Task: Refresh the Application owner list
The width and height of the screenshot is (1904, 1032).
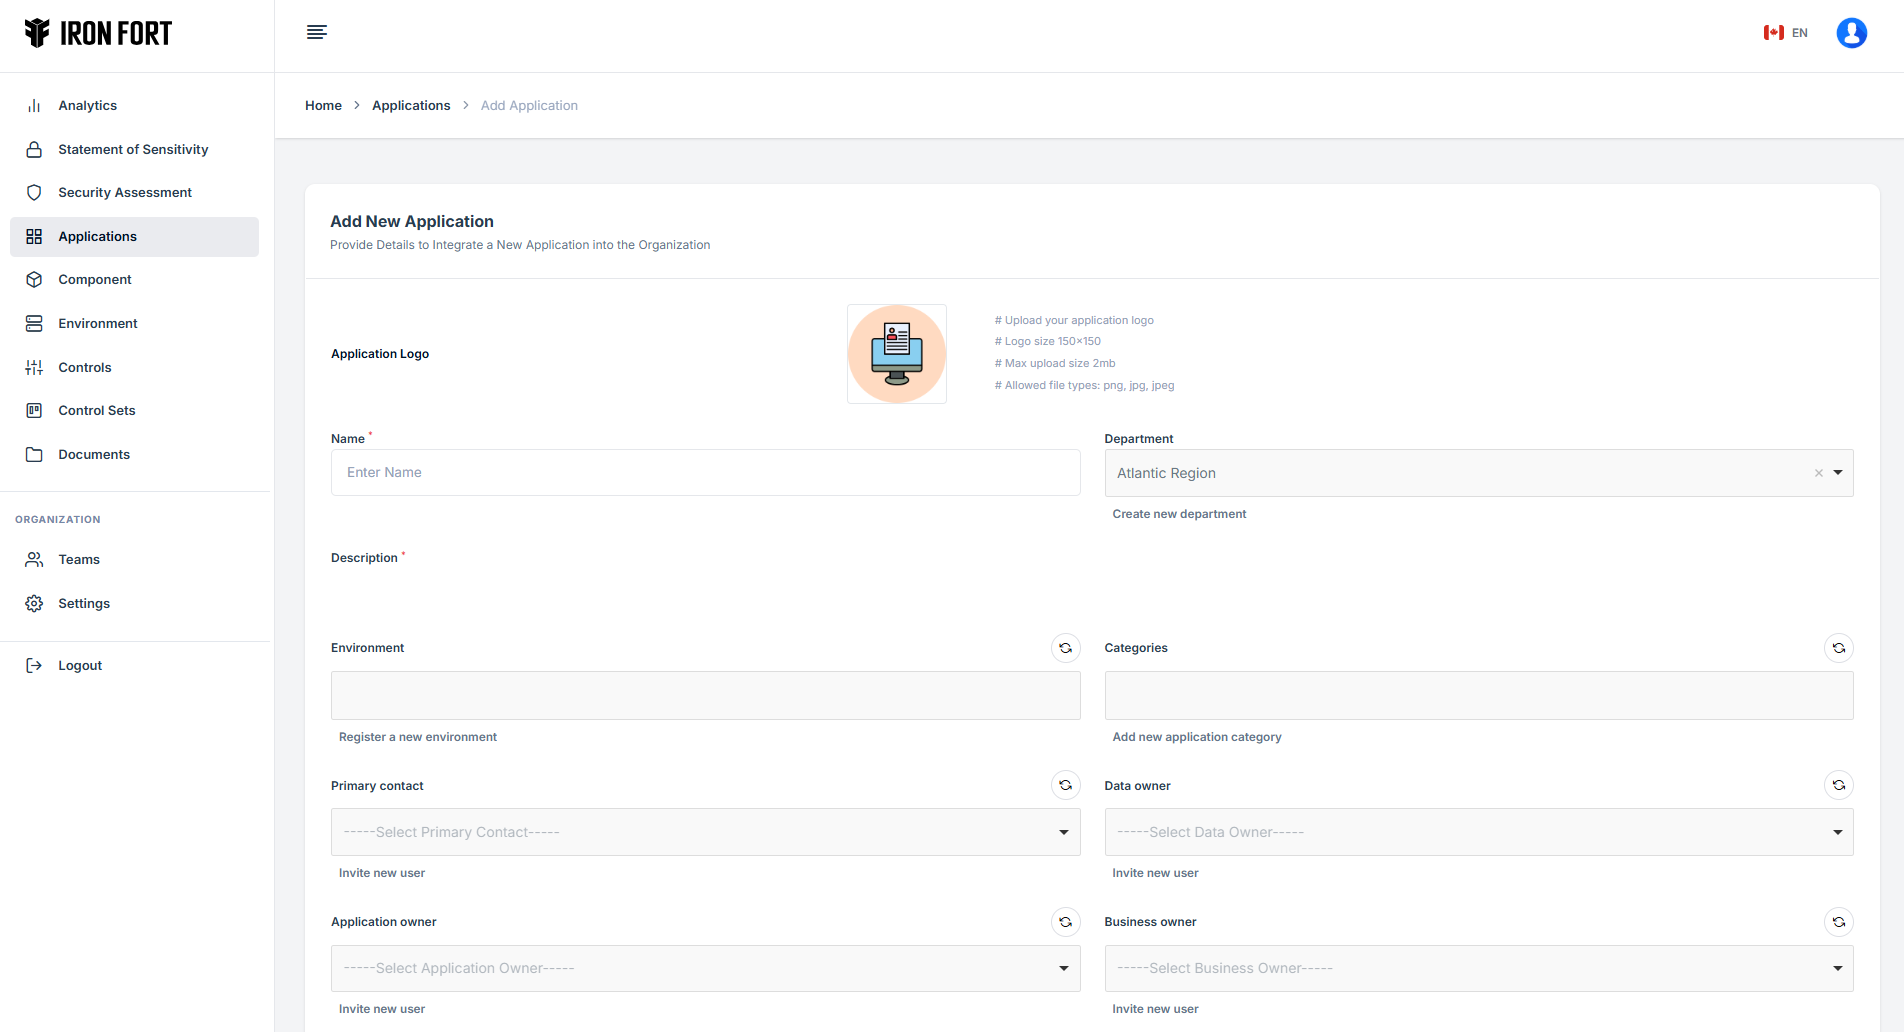Action: point(1065,922)
